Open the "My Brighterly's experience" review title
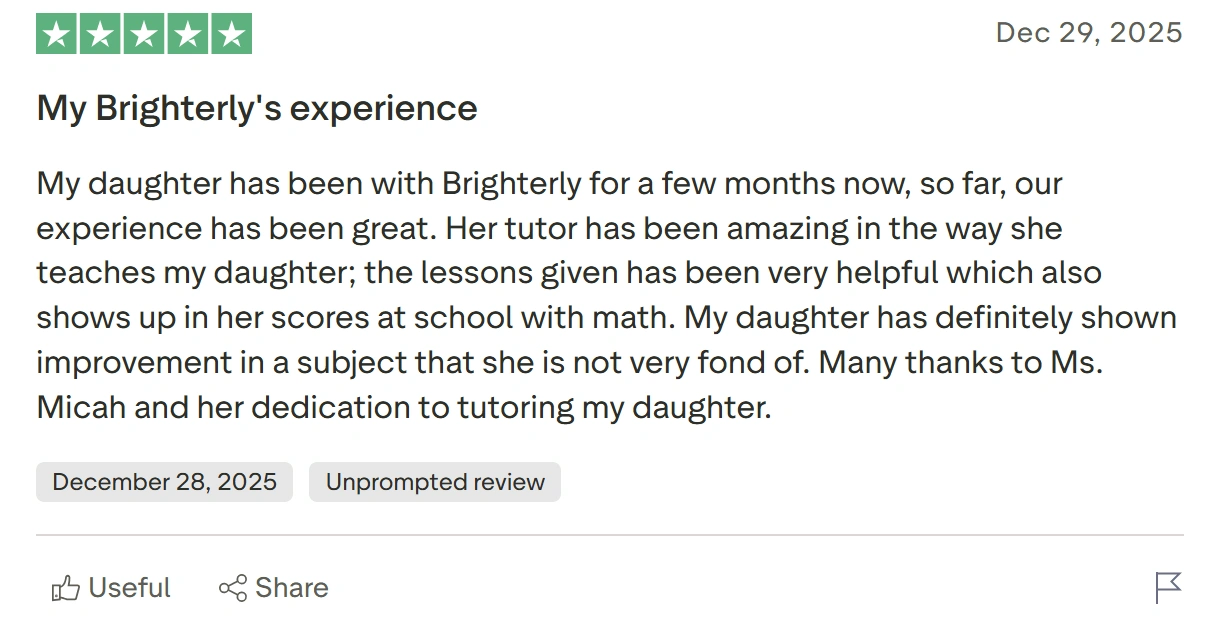 (x=257, y=108)
